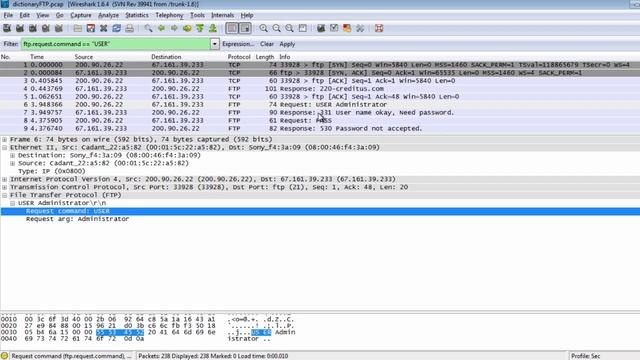Clear the display filter
This screenshot has height=360, width=640.
coord(267,44)
